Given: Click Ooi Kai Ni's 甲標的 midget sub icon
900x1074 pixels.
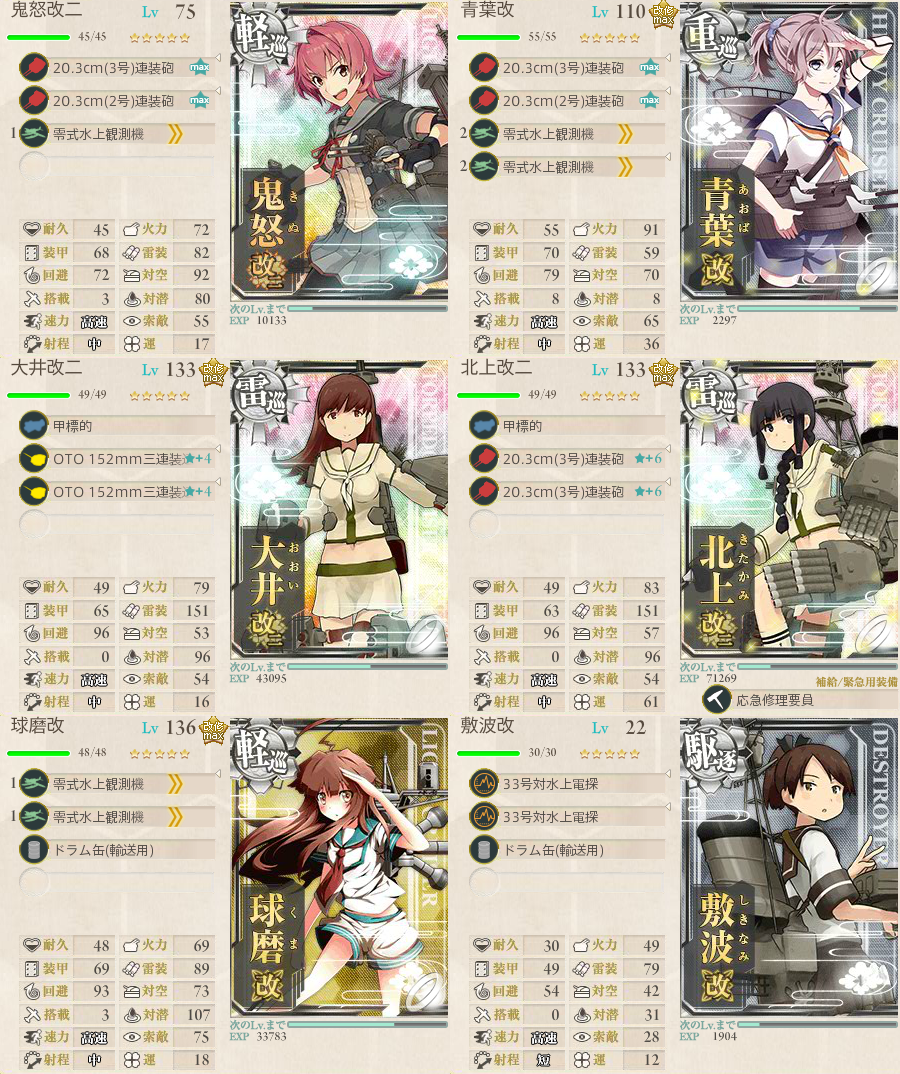Looking at the screenshot, I should 34,425.
